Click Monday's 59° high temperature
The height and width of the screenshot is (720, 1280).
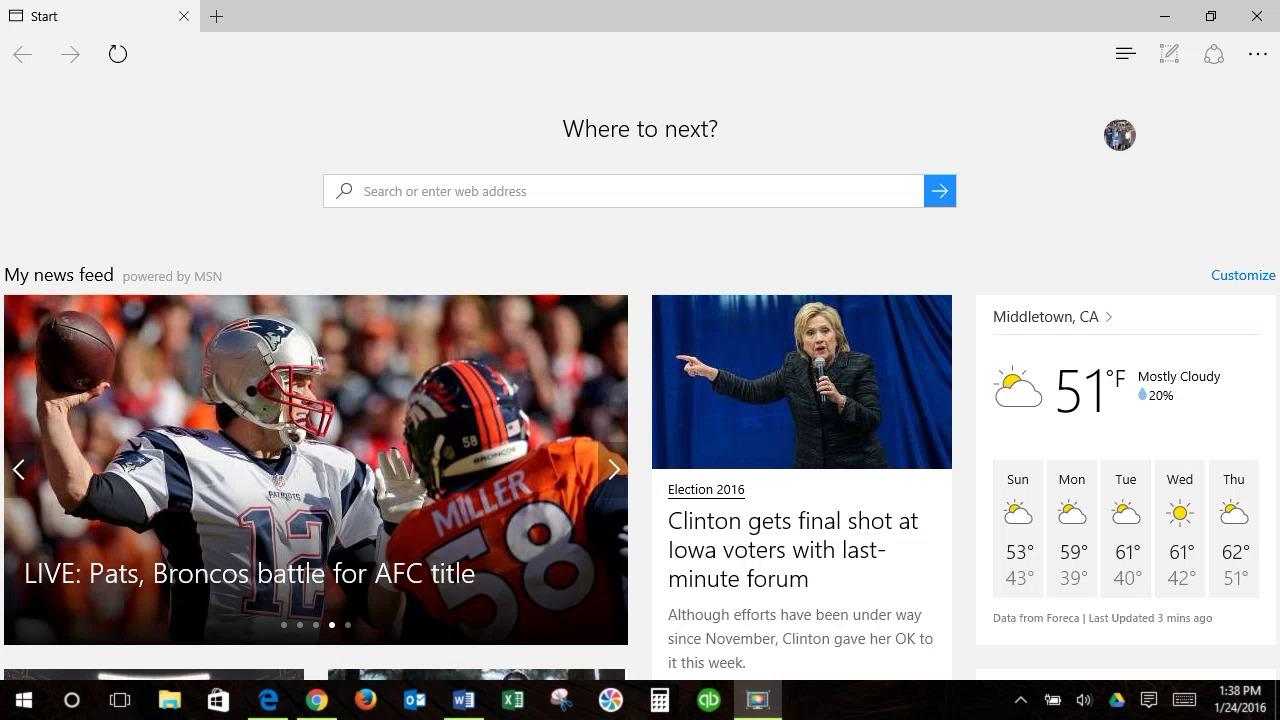[1074, 552]
